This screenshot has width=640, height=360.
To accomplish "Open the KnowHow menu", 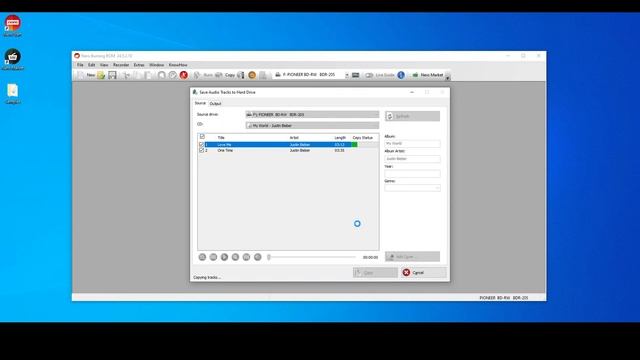I will 178,65.
